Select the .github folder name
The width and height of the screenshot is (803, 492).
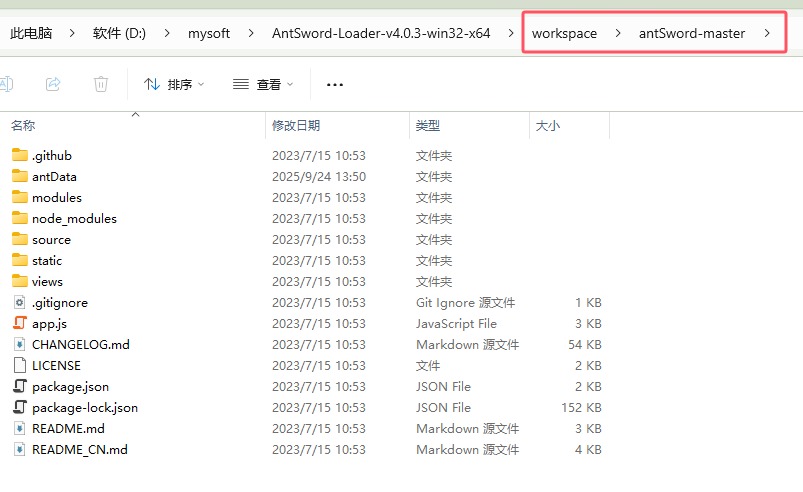click(x=52, y=156)
